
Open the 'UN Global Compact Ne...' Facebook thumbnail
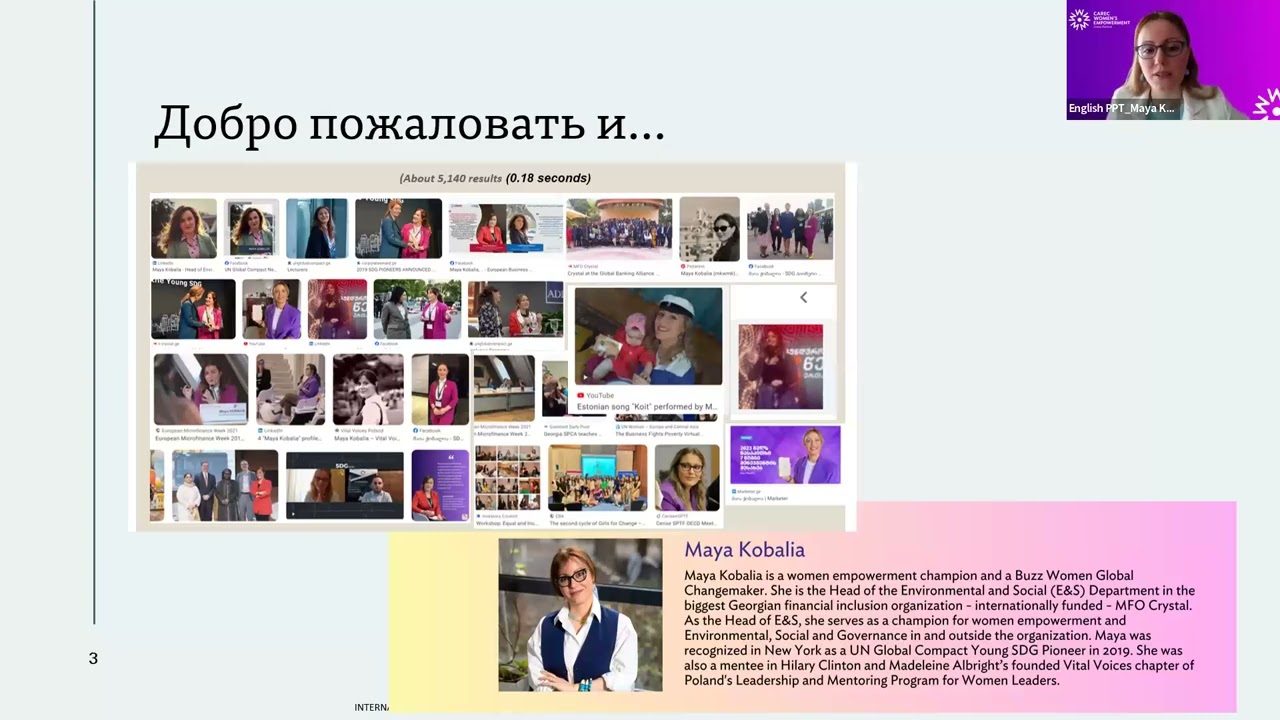coord(252,229)
